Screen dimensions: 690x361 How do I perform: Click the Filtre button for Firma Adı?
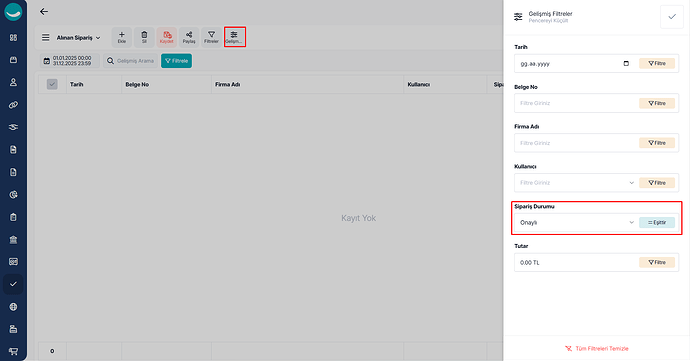pos(657,143)
